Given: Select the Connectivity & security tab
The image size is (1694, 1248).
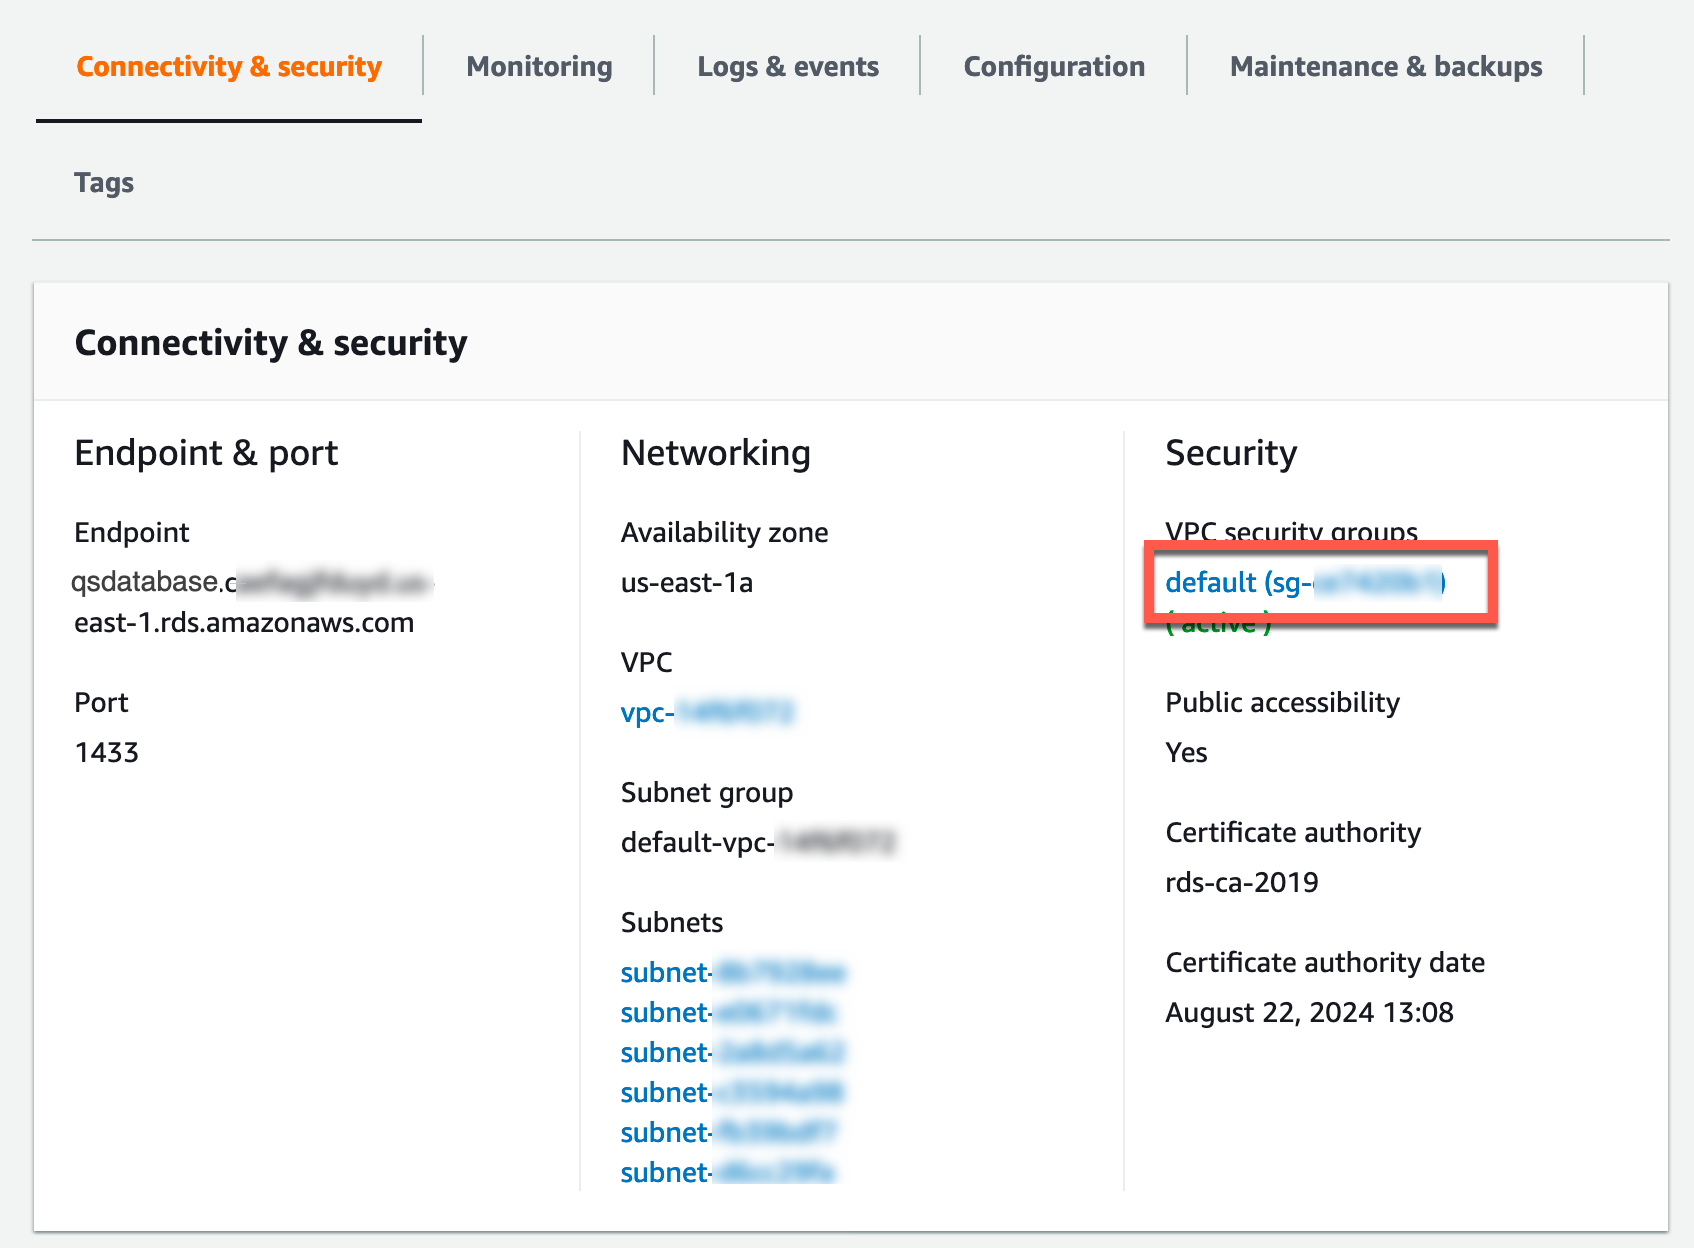Looking at the screenshot, I should pos(229,67).
